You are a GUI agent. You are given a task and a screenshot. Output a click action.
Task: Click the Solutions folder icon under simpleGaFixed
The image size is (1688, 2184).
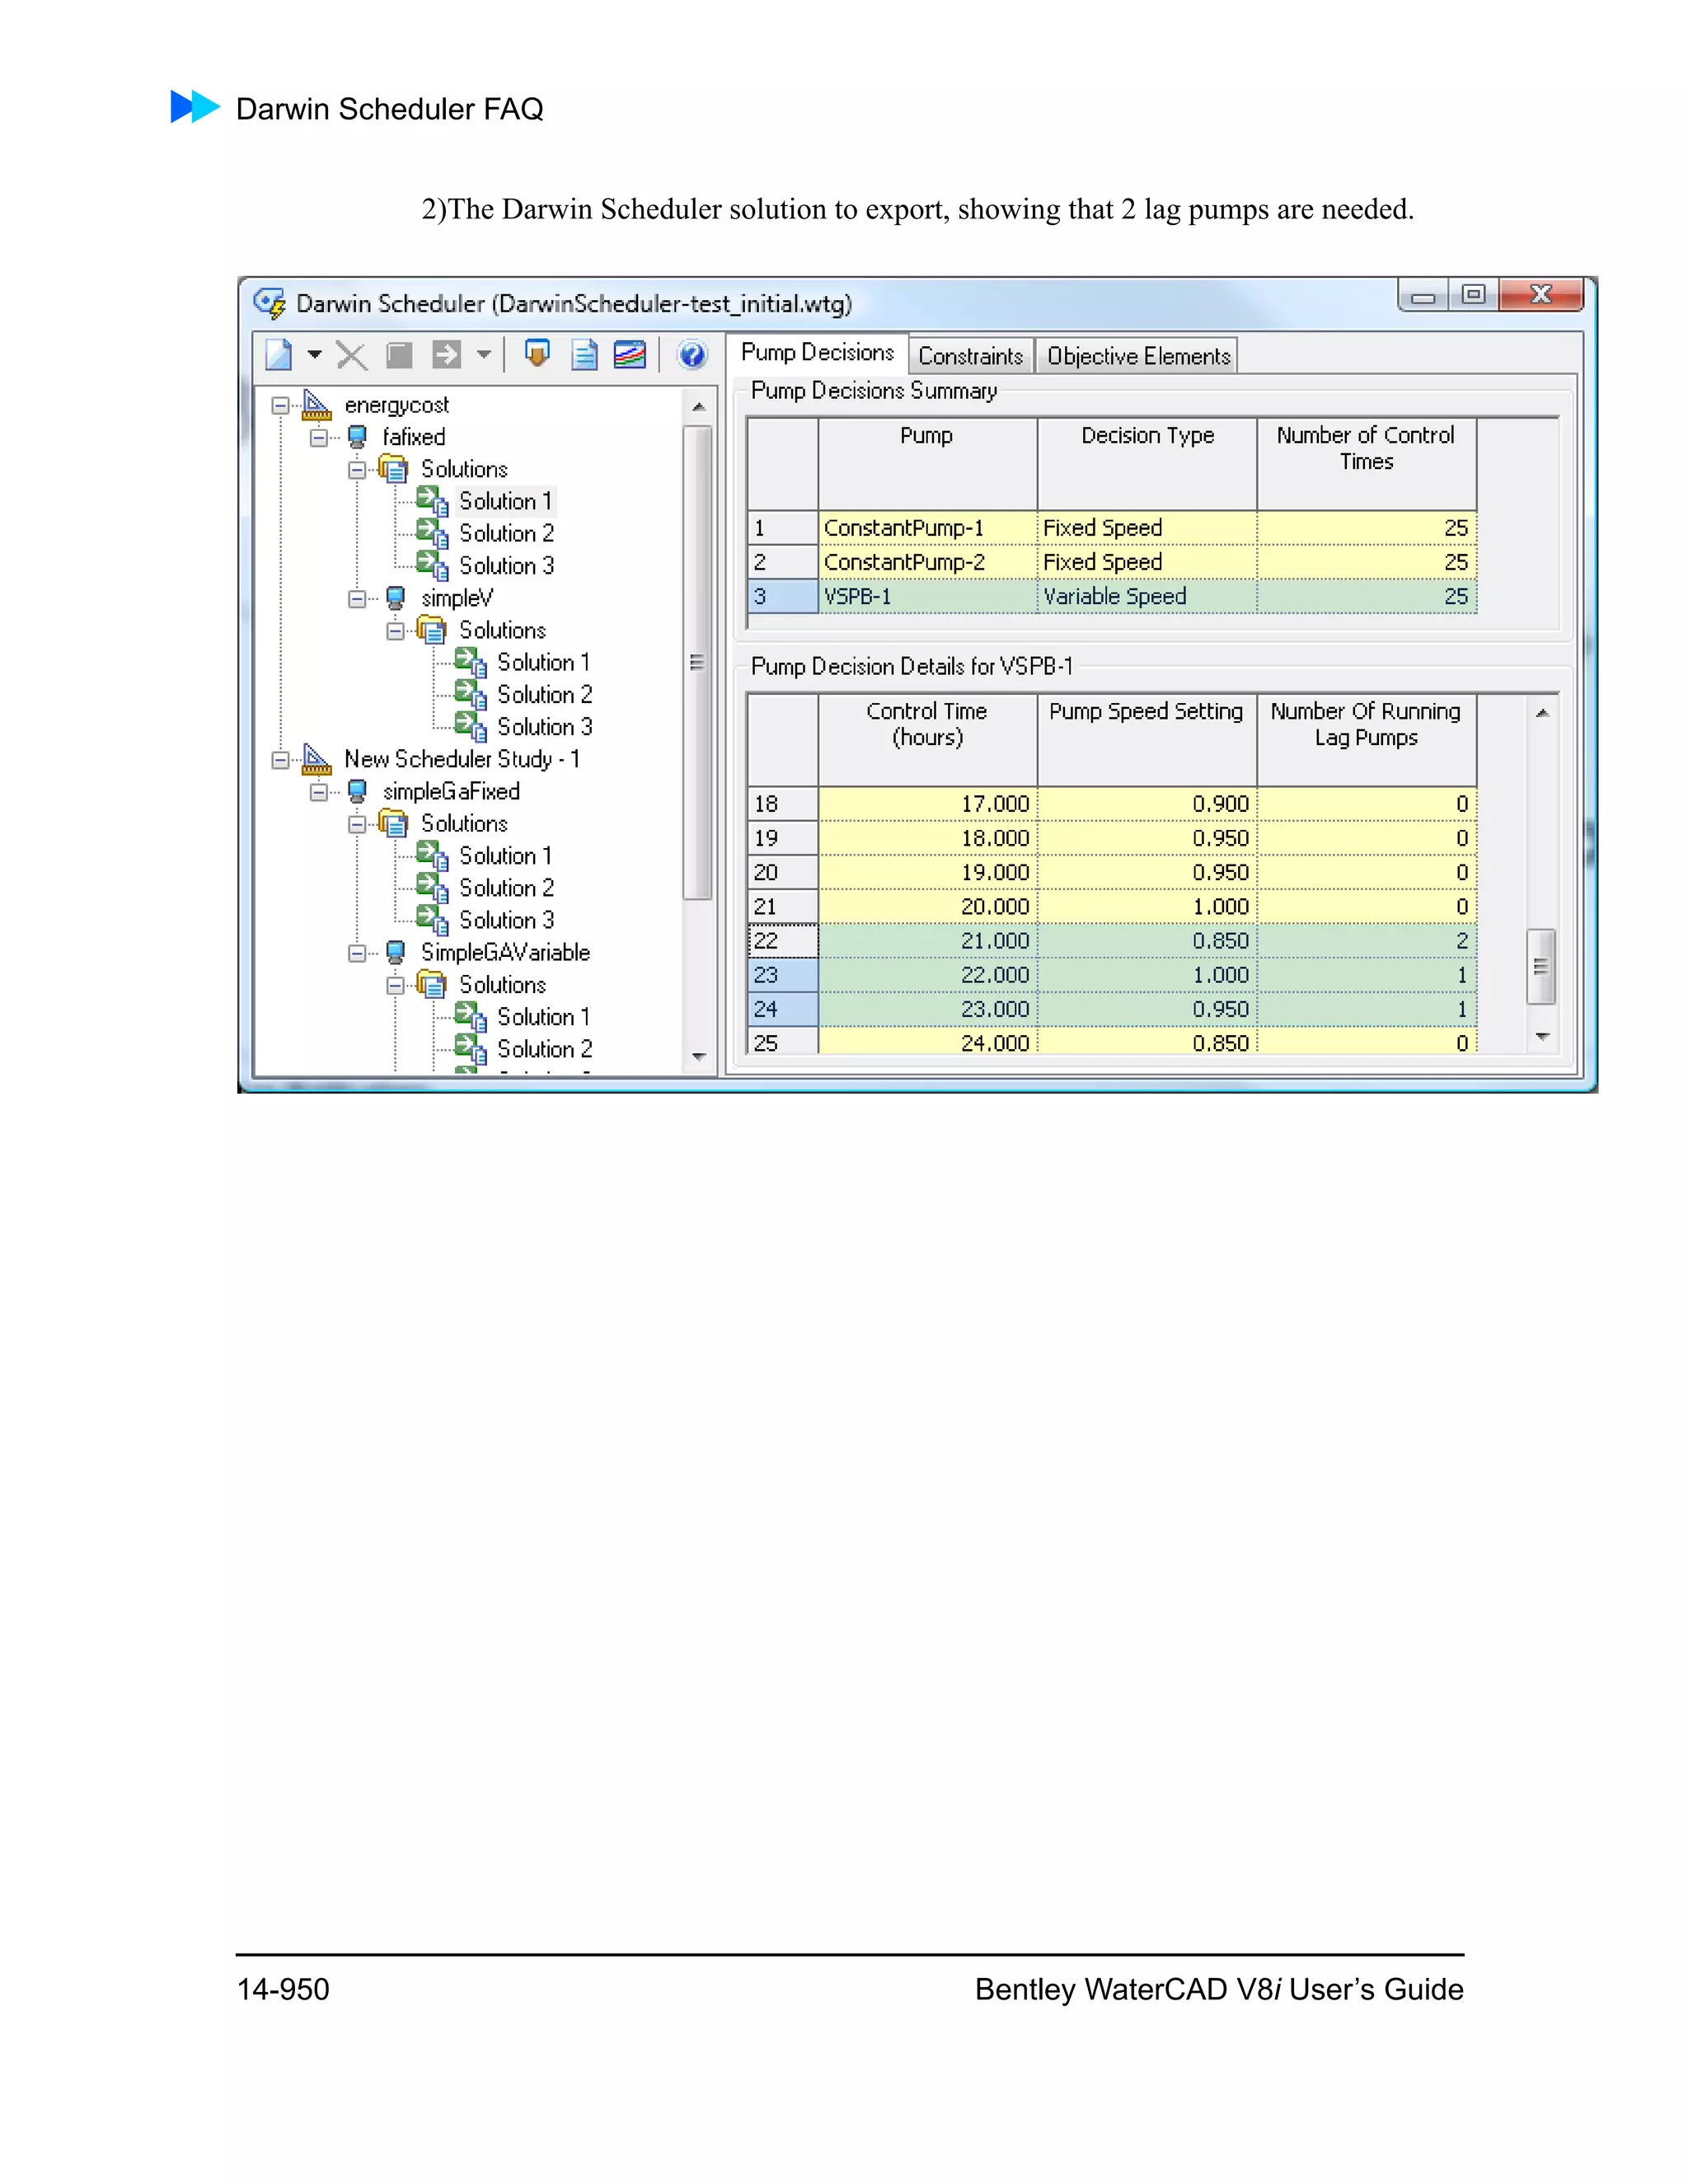[x=394, y=824]
